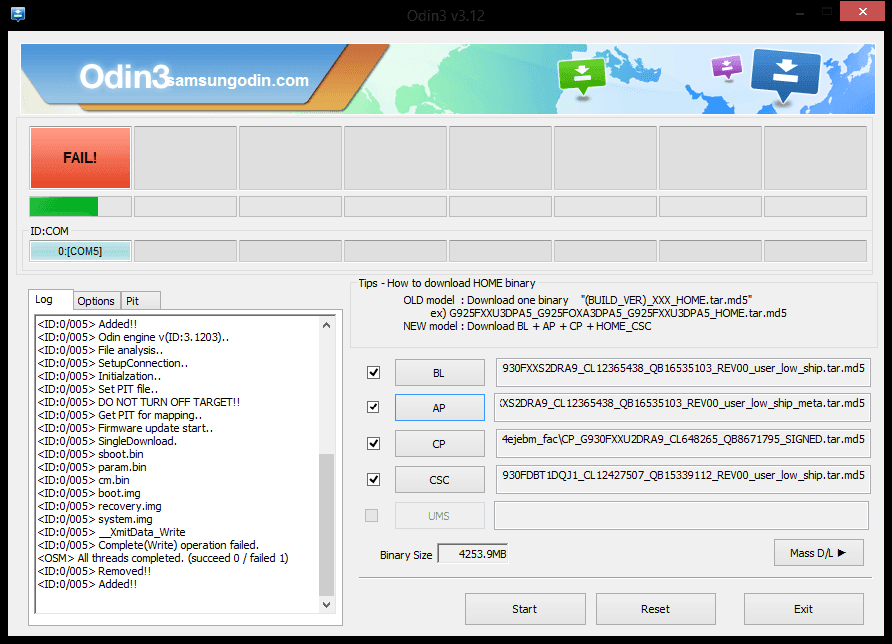The image size is (892, 644).
Task: Click the Odin3 app icon in the title bar
Action: pos(18,14)
